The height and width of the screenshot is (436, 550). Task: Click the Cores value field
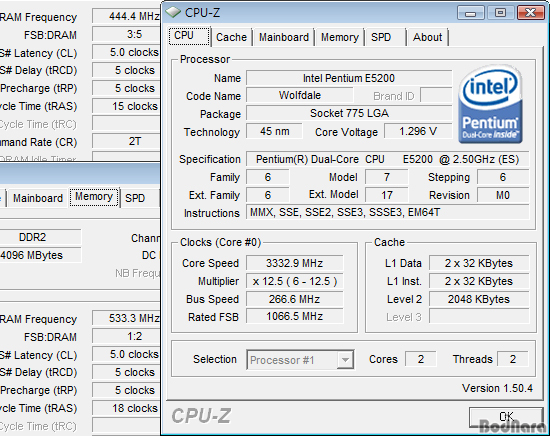(x=421, y=359)
